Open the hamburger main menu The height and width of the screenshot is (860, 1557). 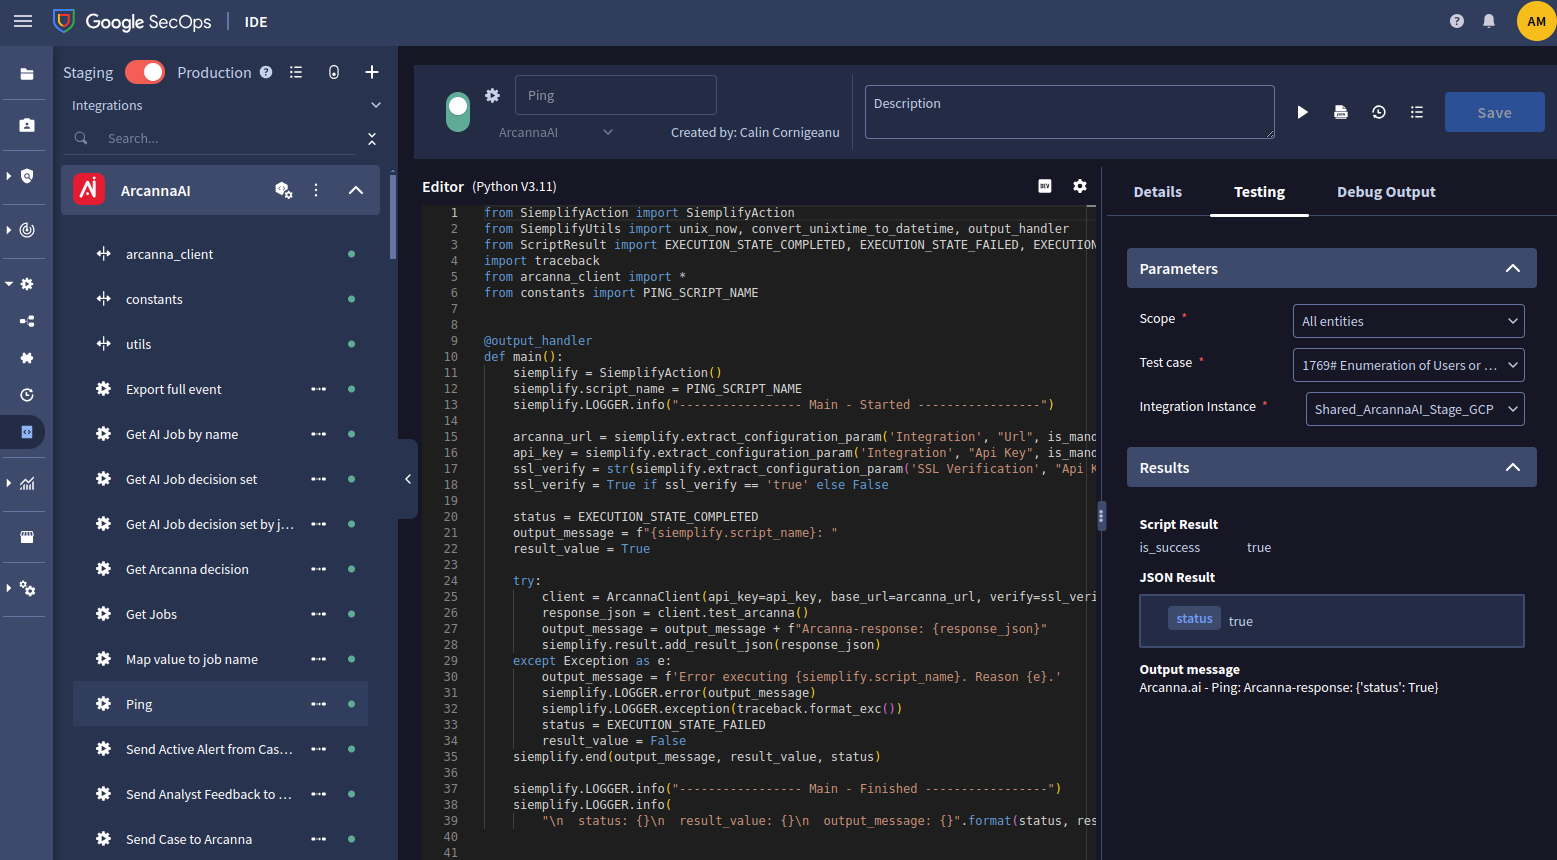pos(23,21)
